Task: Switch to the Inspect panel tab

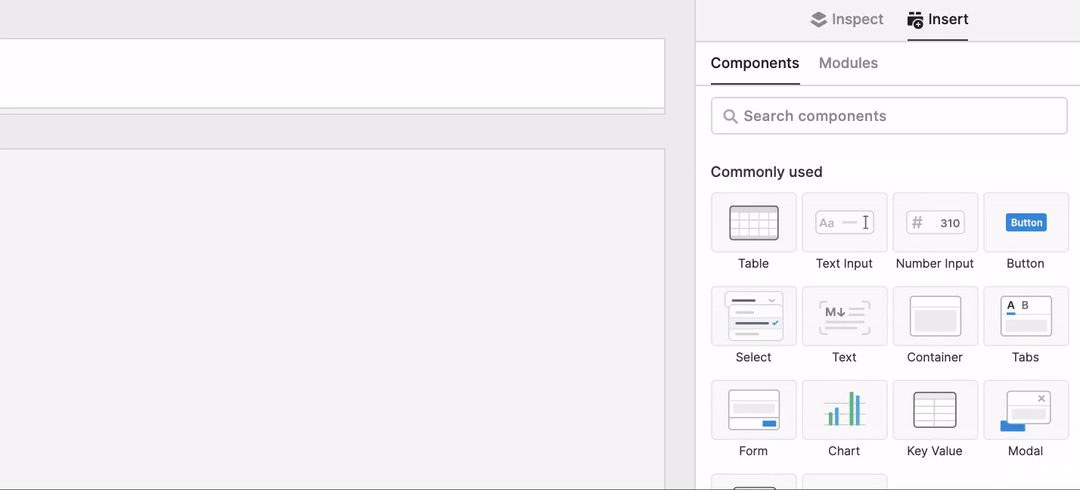Action: click(847, 19)
